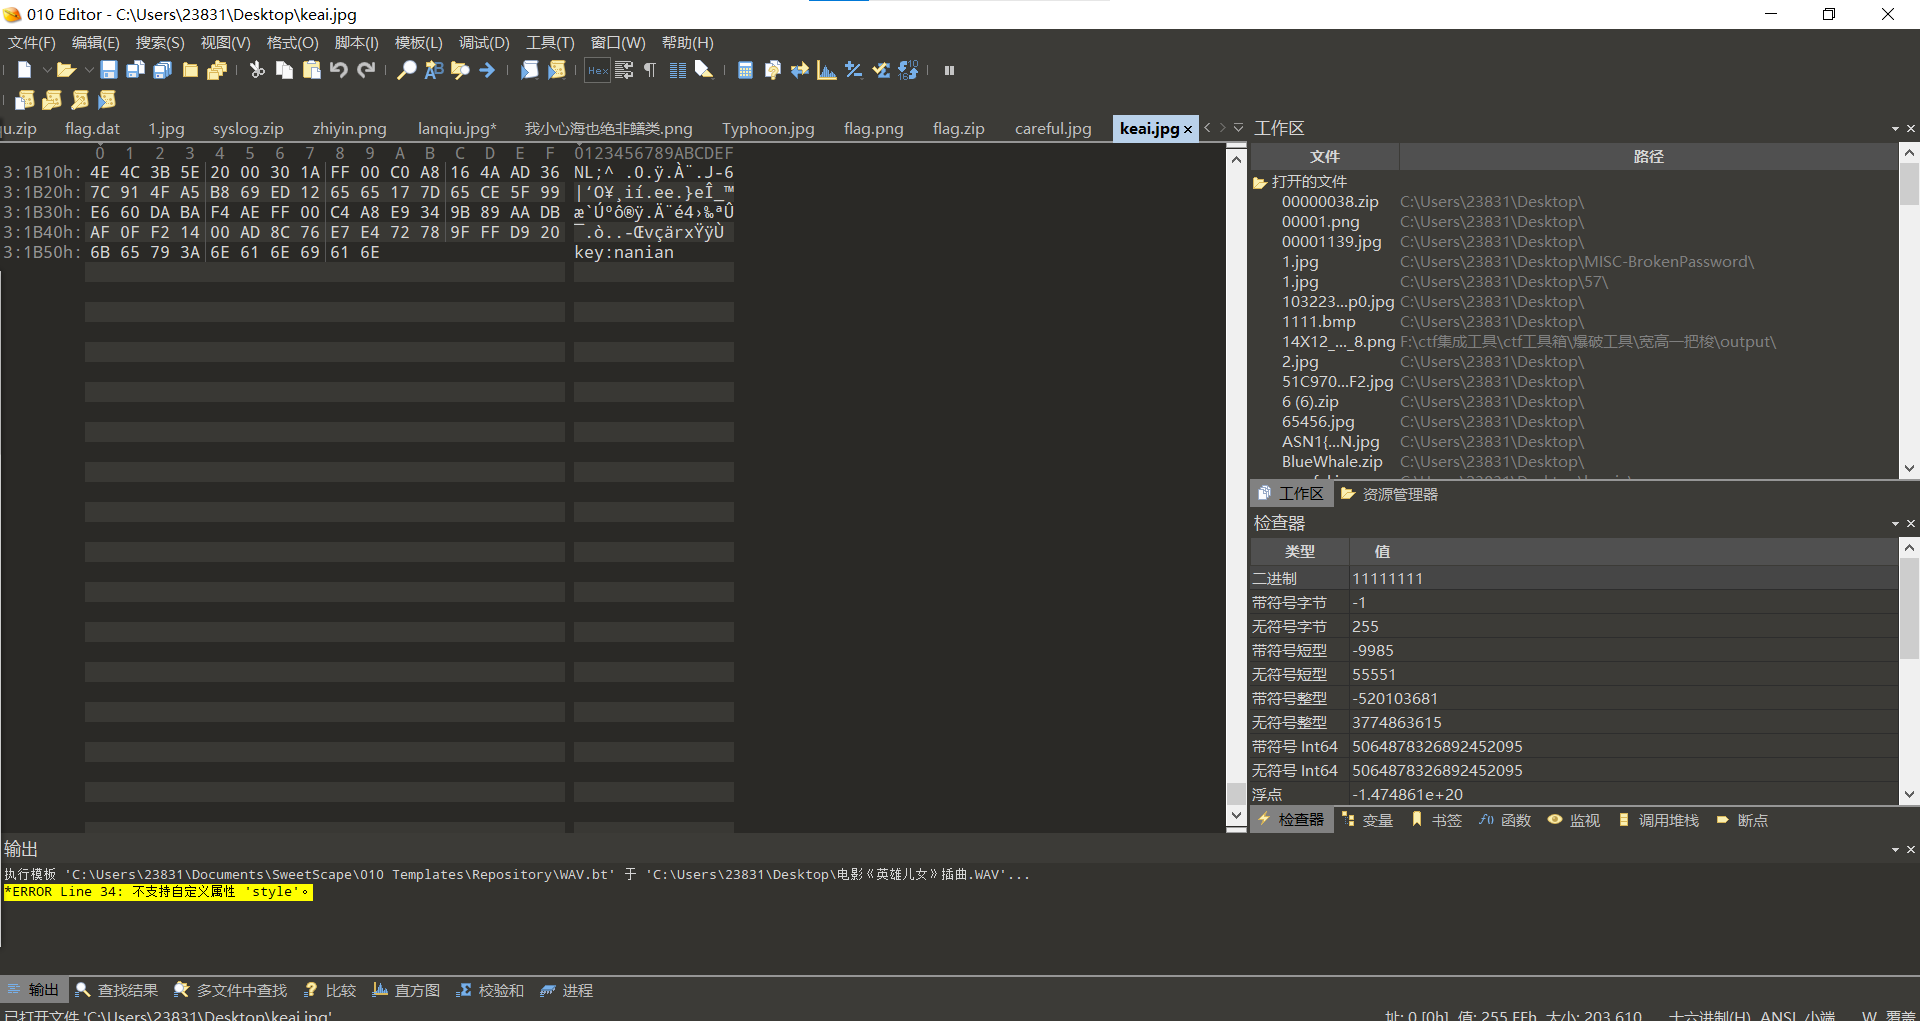The image size is (1920, 1021).
Task: Toggle the word wrap line icon
Action: tap(624, 70)
